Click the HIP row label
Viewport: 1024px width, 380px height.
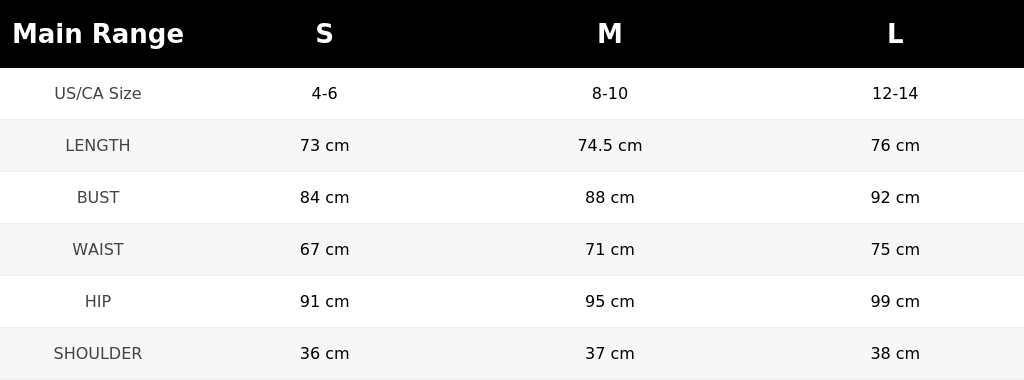tap(98, 302)
